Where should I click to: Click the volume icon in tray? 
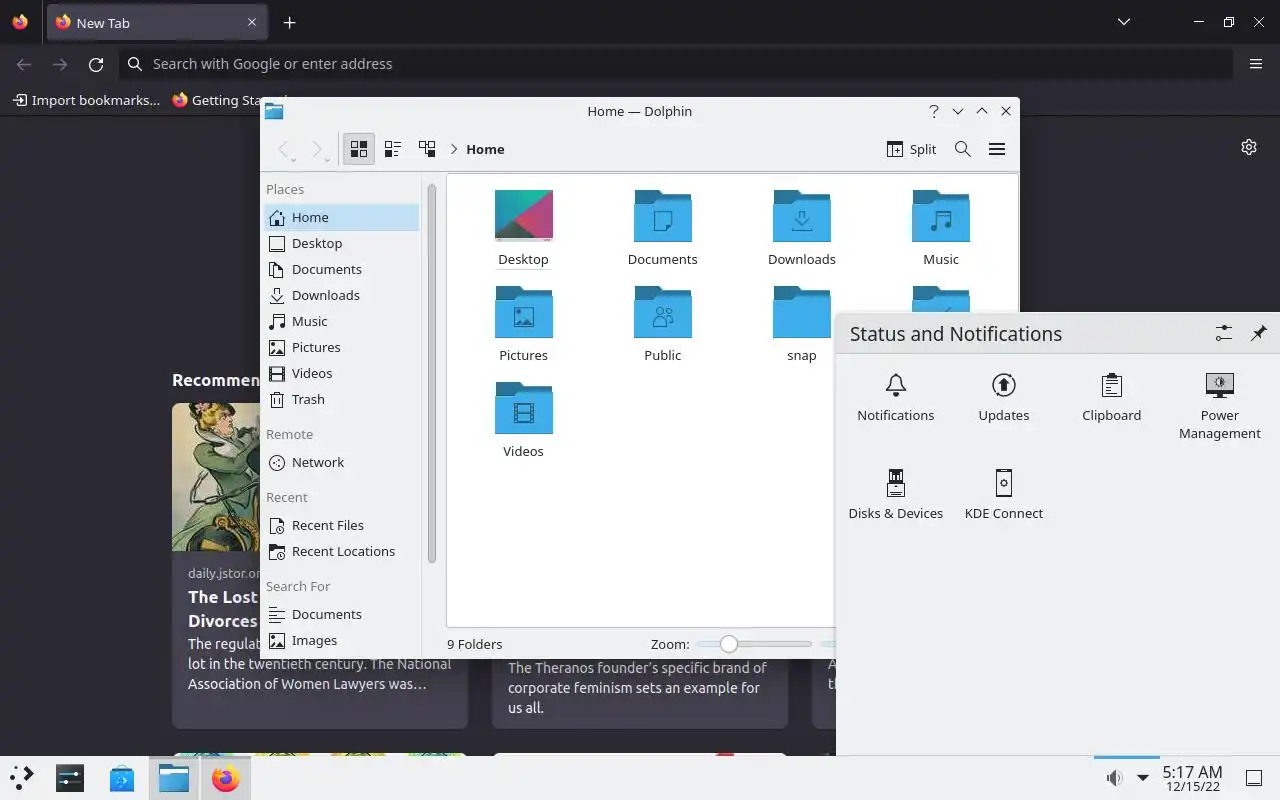(1114, 778)
